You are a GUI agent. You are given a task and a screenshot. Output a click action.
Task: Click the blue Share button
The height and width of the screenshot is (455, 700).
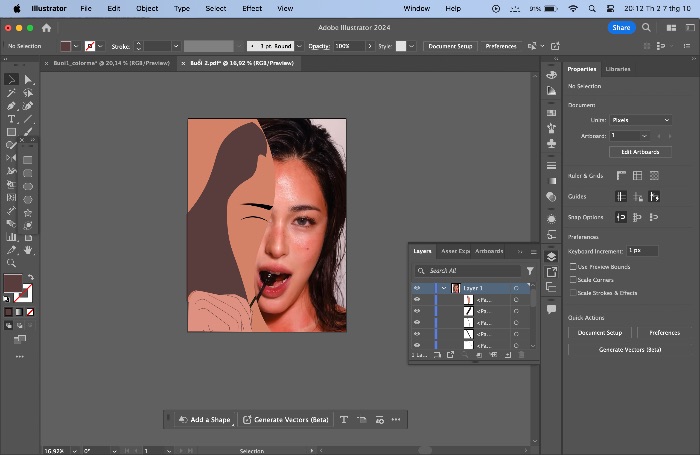[621, 28]
